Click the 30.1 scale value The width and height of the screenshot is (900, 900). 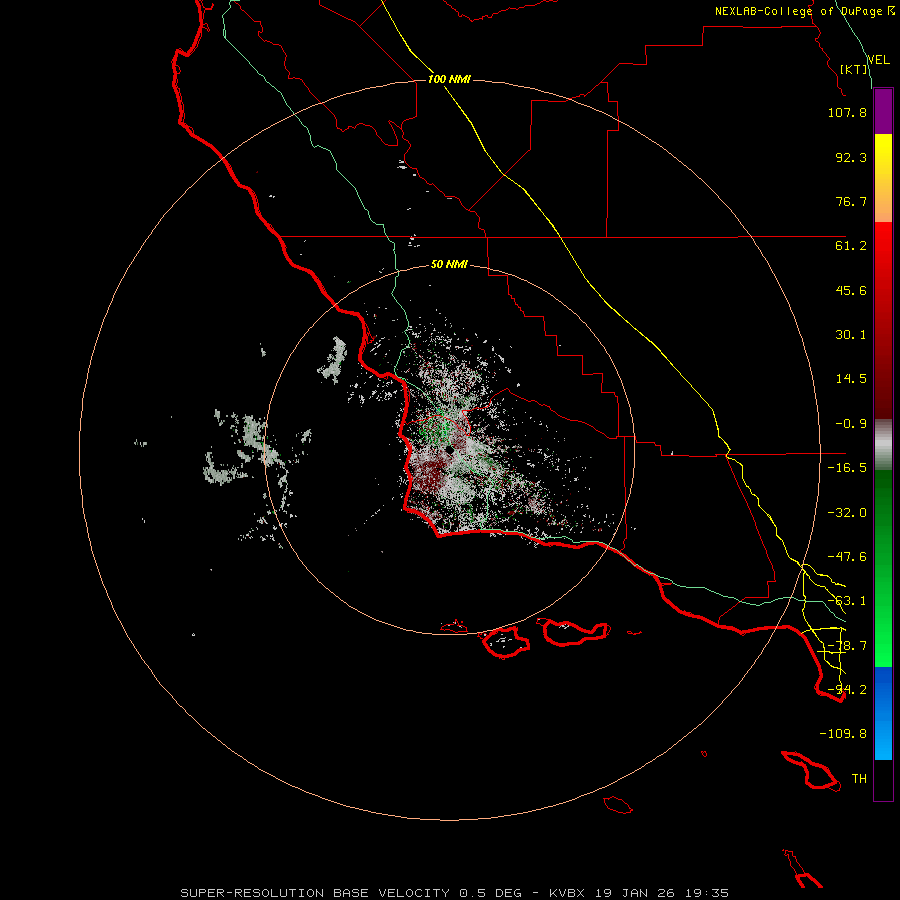[851, 335]
